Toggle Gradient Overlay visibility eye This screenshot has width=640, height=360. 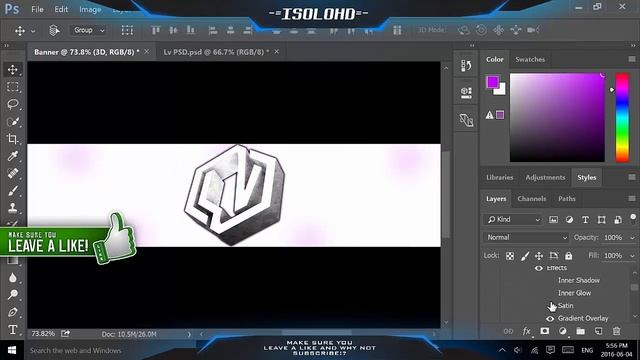[x=550, y=318]
